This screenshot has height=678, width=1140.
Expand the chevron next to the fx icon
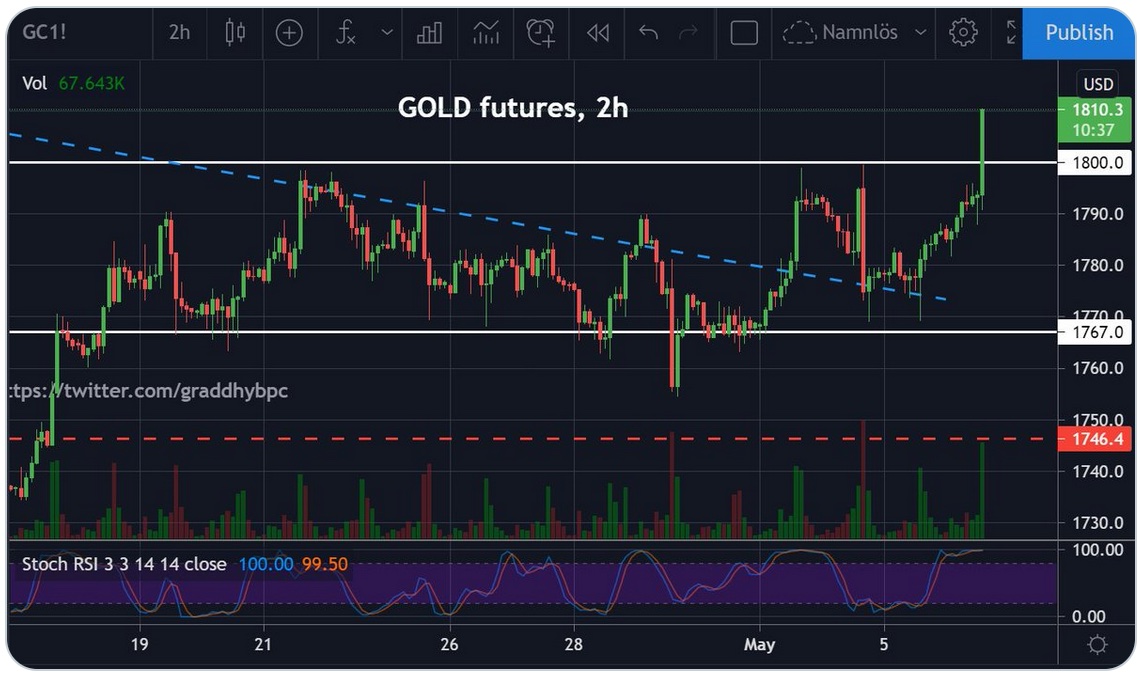tap(387, 33)
